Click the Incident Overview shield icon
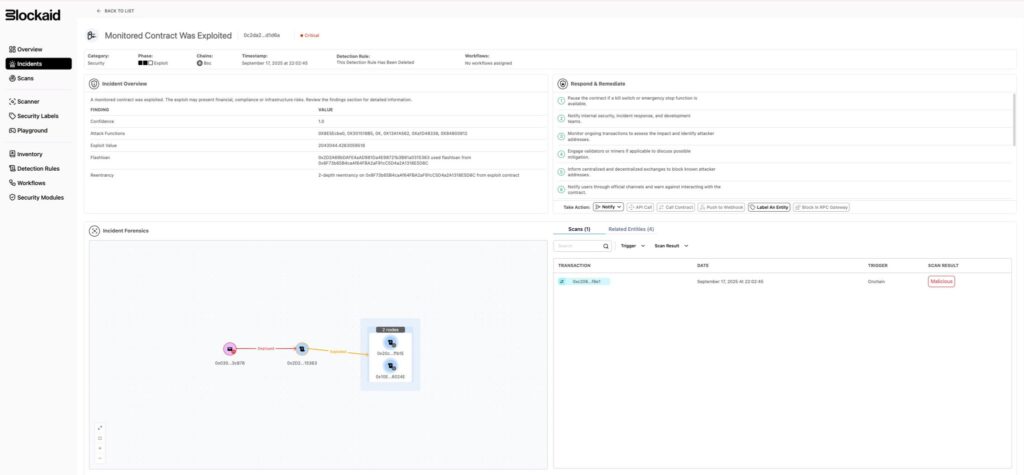 coord(94,84)
